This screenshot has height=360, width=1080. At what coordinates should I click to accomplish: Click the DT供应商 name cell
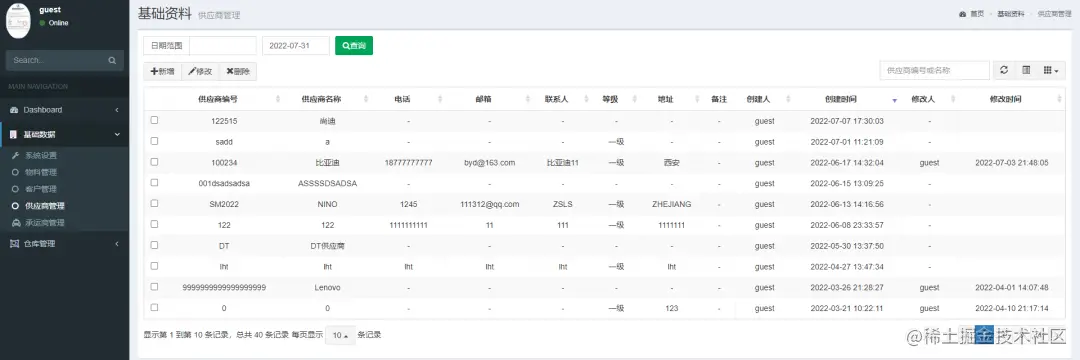(x=328, y=246)
